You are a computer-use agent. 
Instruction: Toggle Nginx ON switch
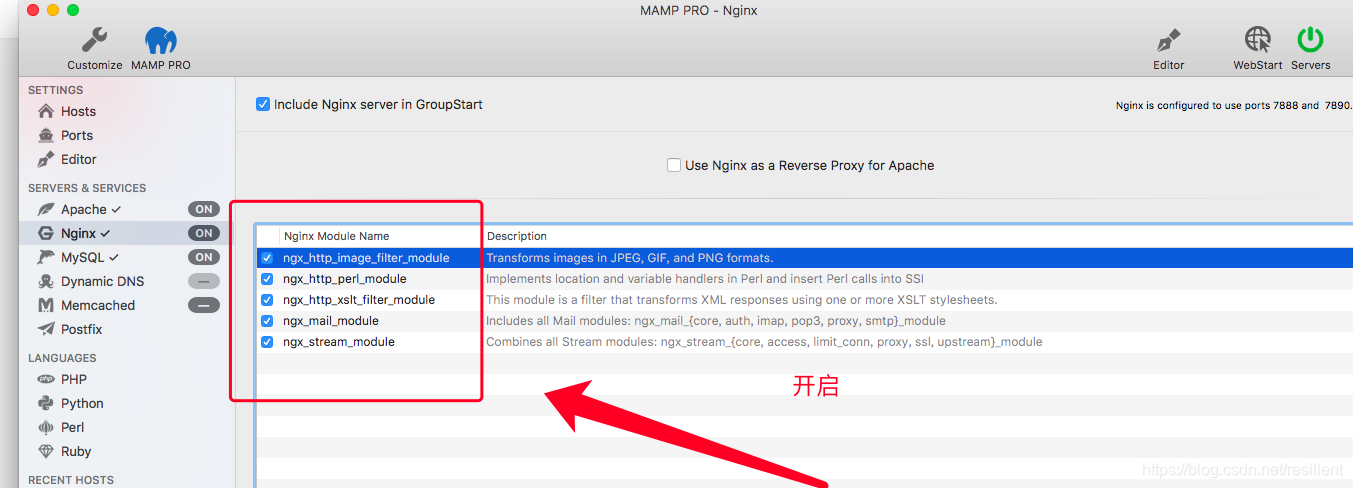coord(204,233)
